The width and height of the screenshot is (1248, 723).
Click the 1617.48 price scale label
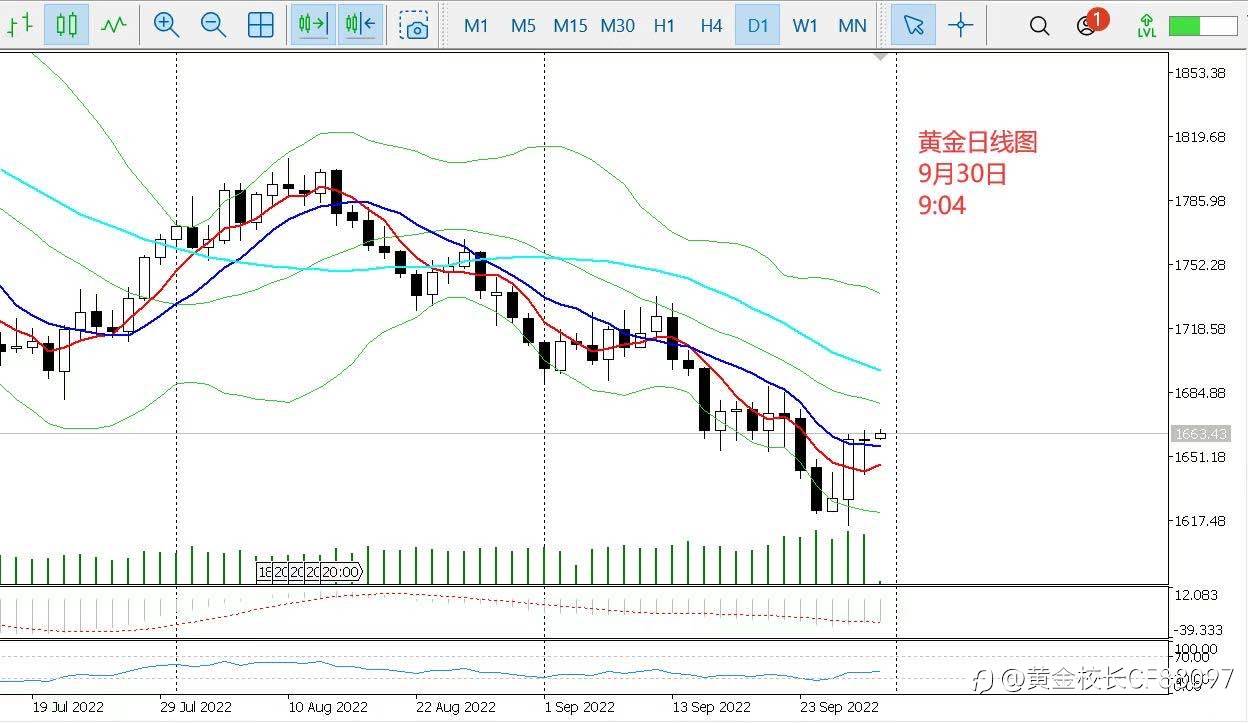(x=1201, y=521)
